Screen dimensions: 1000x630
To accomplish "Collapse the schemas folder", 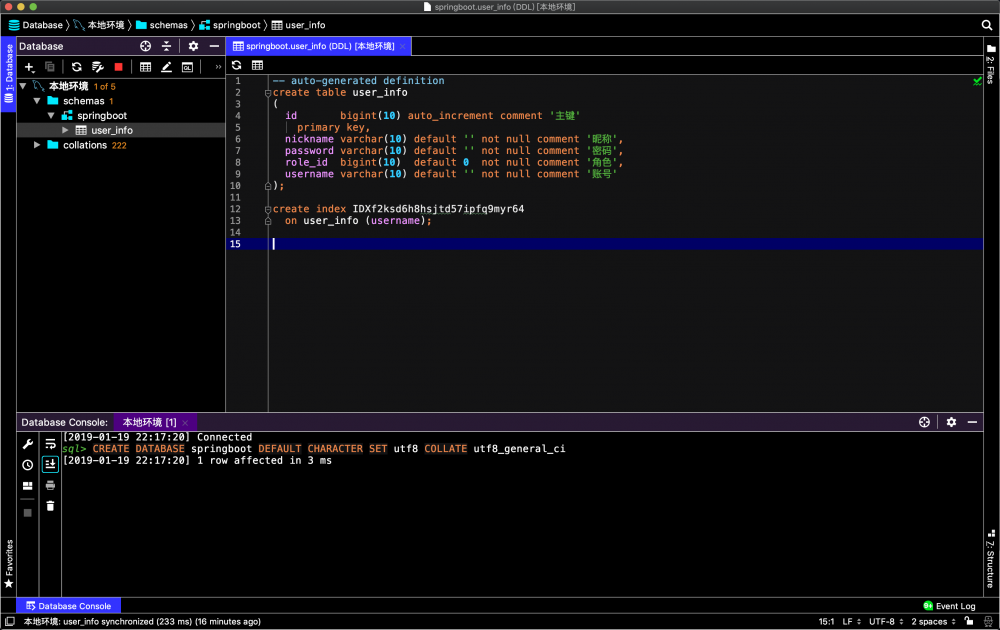I will 38,101.
